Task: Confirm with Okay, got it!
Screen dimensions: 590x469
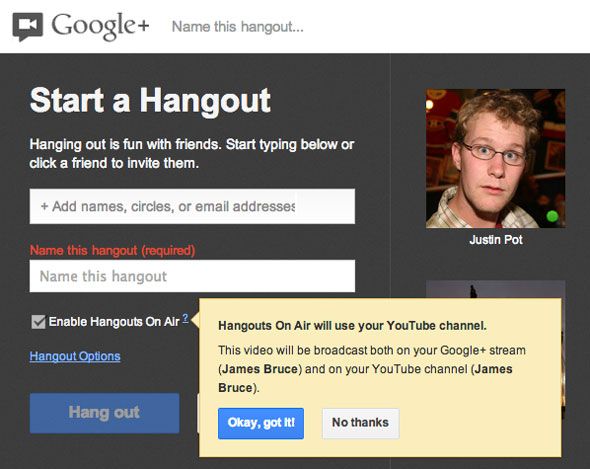Action: point(261,423)
